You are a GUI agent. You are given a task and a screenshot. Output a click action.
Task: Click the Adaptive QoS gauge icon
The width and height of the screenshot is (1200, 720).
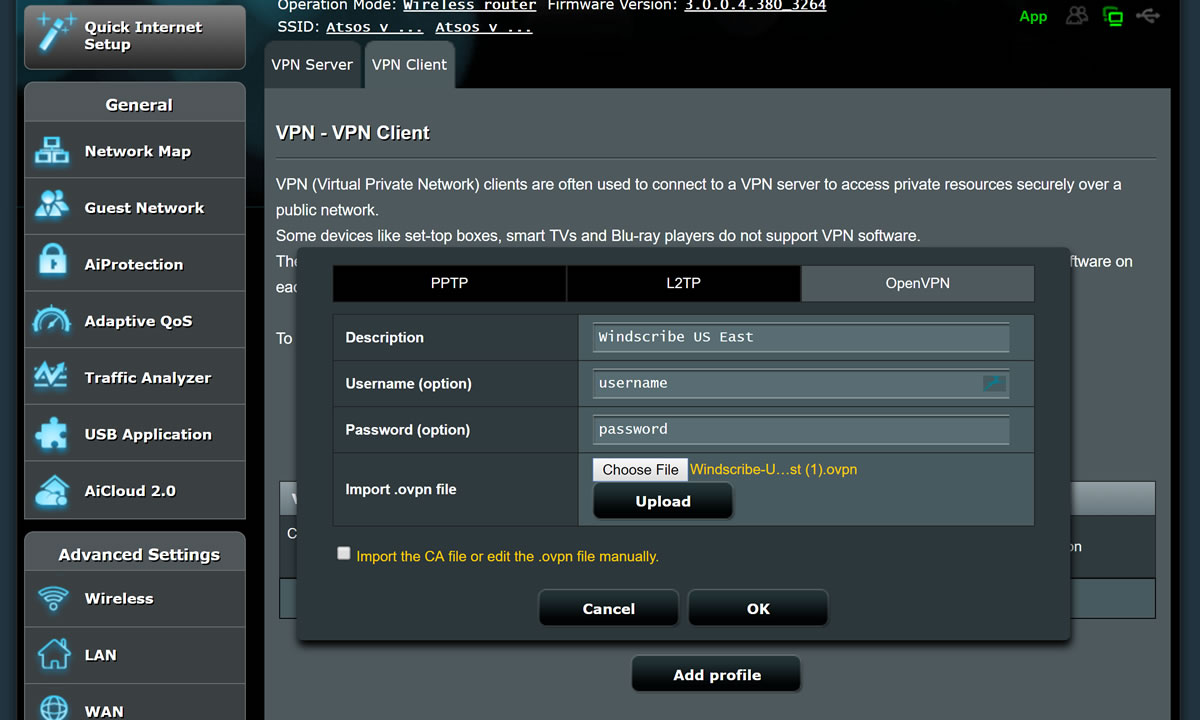52,320
